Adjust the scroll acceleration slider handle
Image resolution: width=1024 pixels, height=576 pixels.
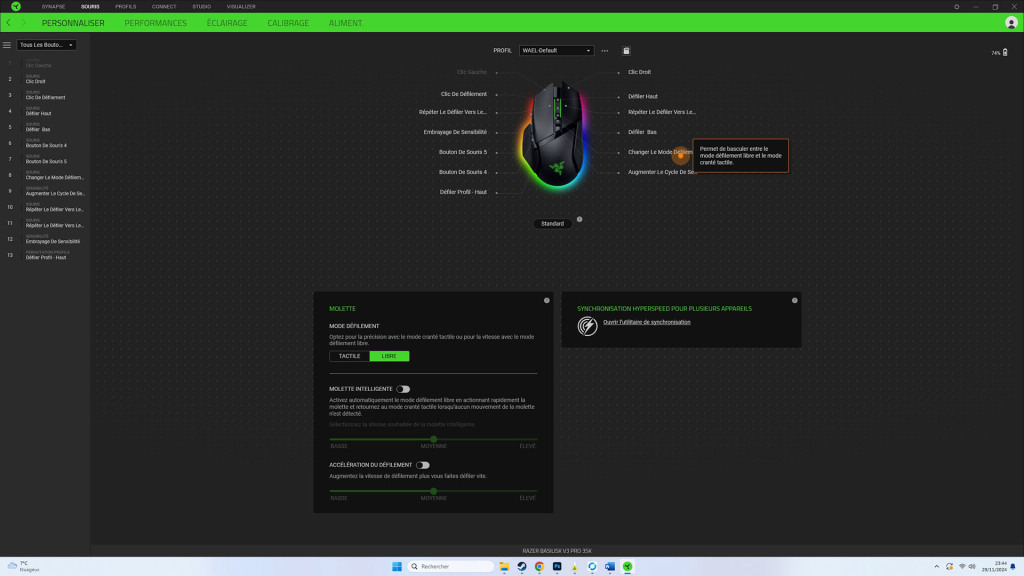[434, 491]
